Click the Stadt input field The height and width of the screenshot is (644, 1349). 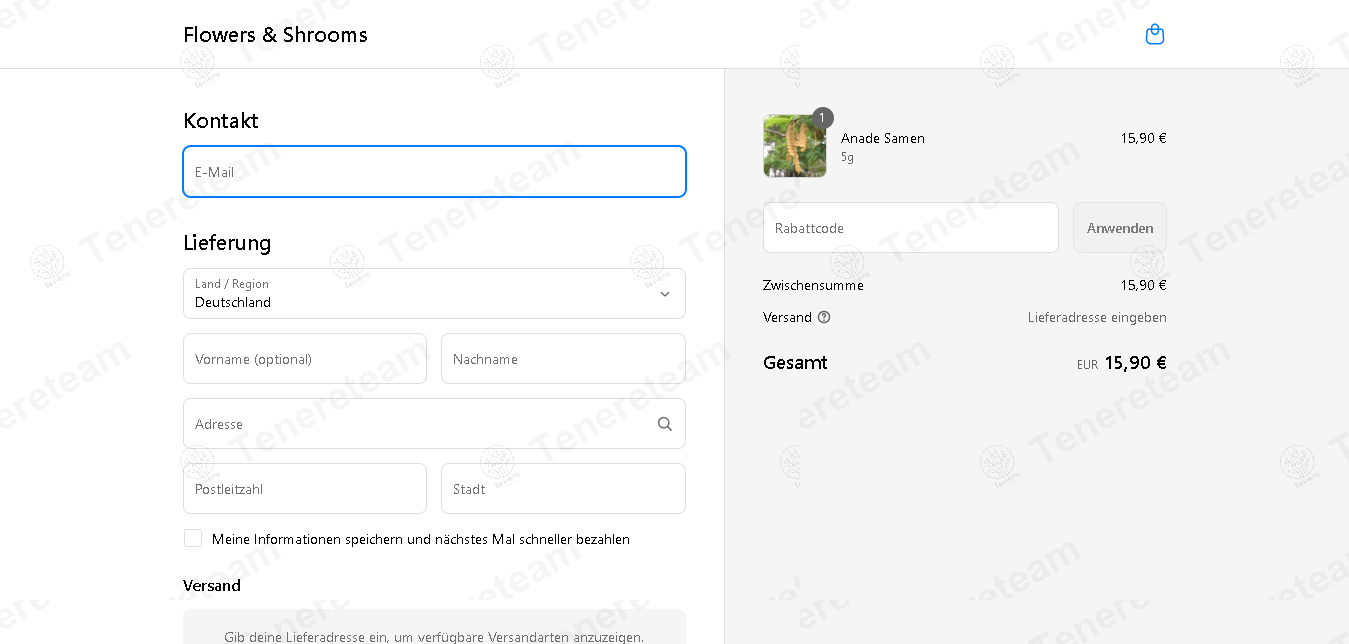tap(563, 489)
